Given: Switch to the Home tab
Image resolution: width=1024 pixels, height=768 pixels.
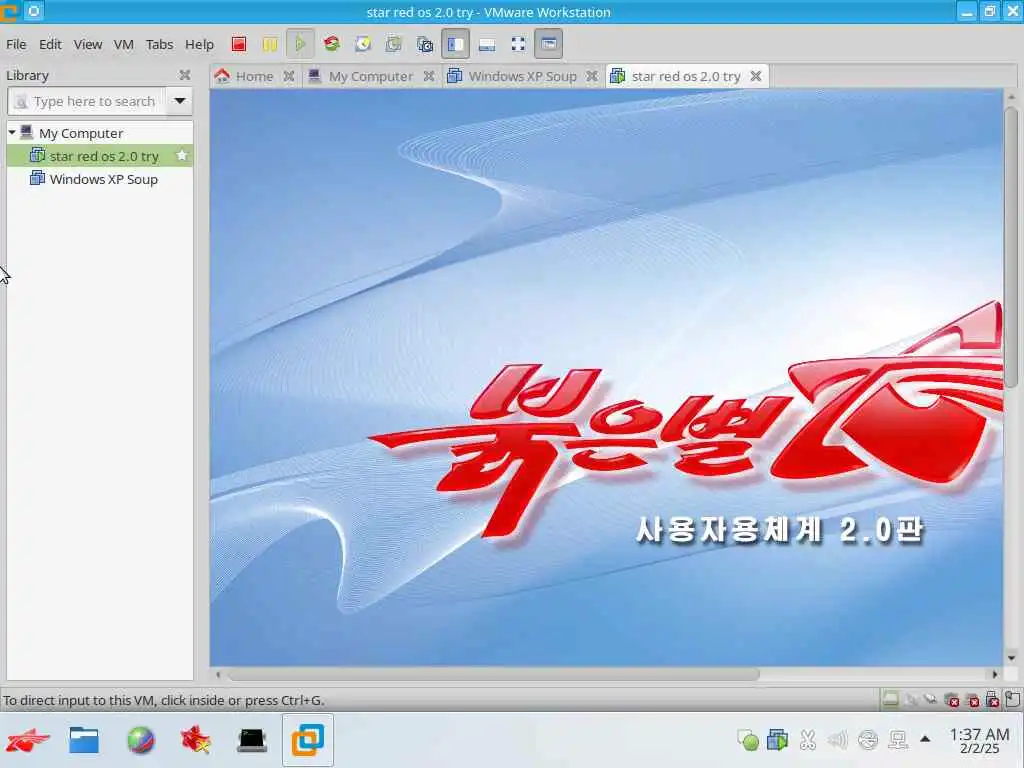Looking at the screenshot, I should coord(255,76).
